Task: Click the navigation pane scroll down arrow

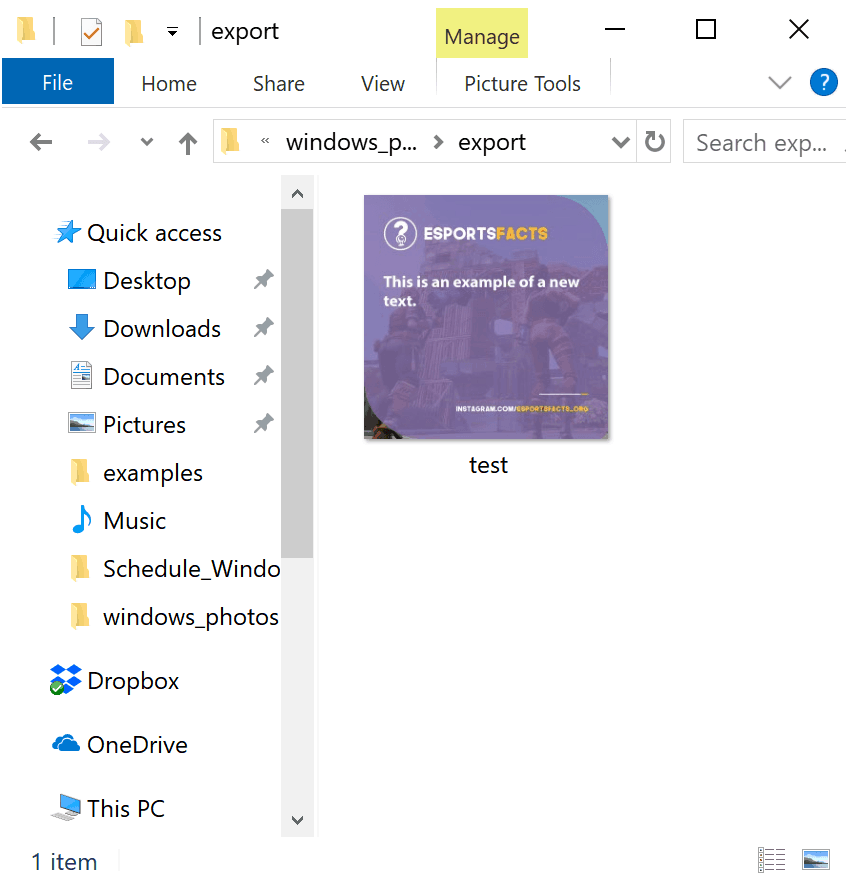Action: click(298, 820)
